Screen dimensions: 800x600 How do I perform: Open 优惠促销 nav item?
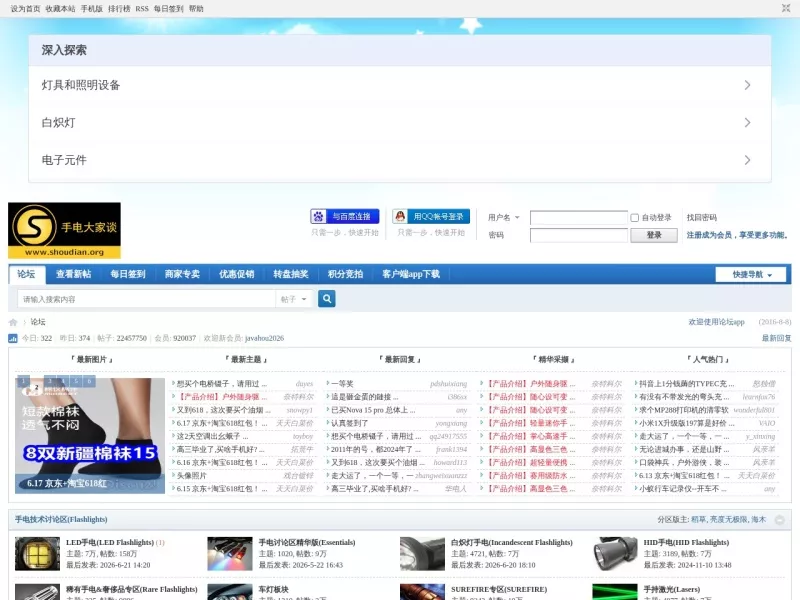(x=237, y=274)
